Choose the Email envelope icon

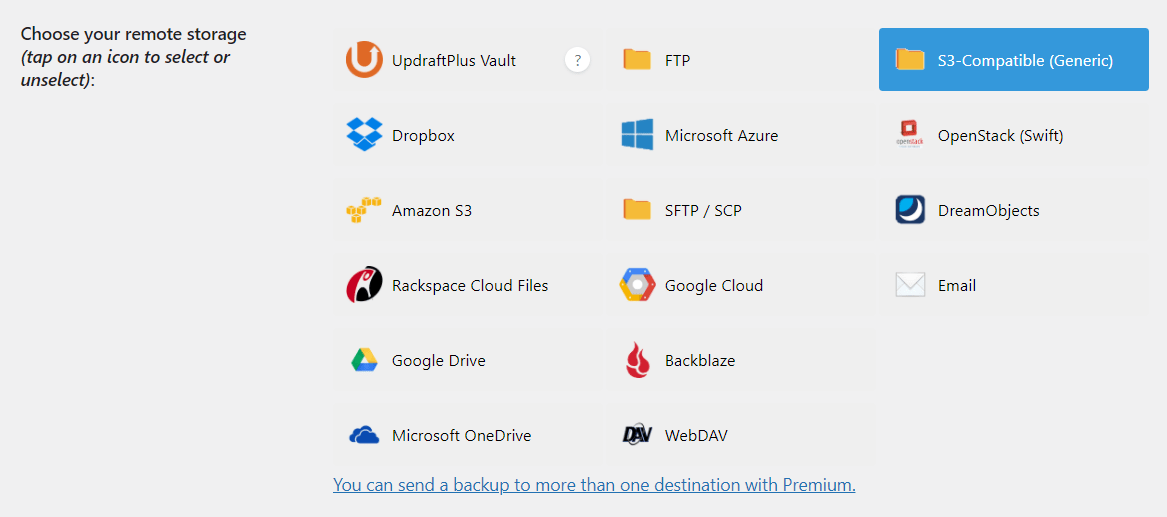(910, 285)
